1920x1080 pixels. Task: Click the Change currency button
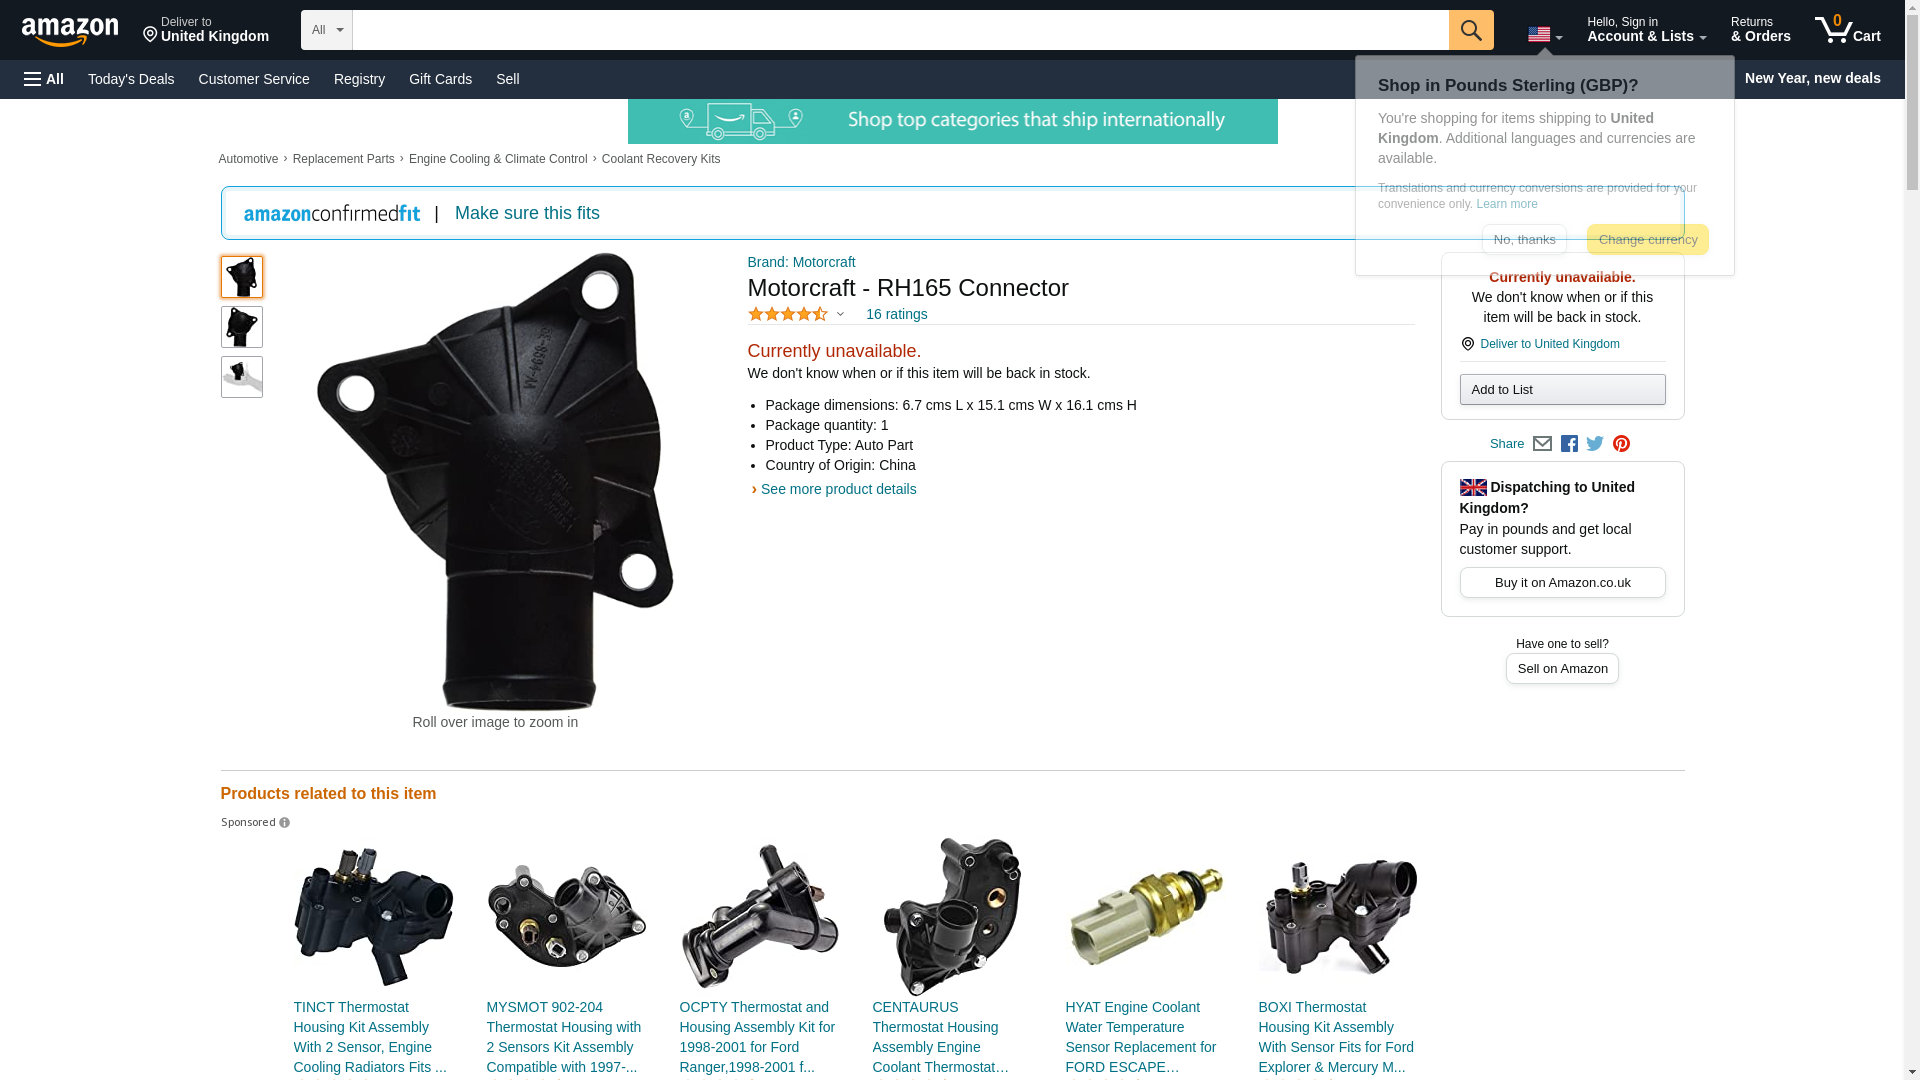[x=1648, y=240]
